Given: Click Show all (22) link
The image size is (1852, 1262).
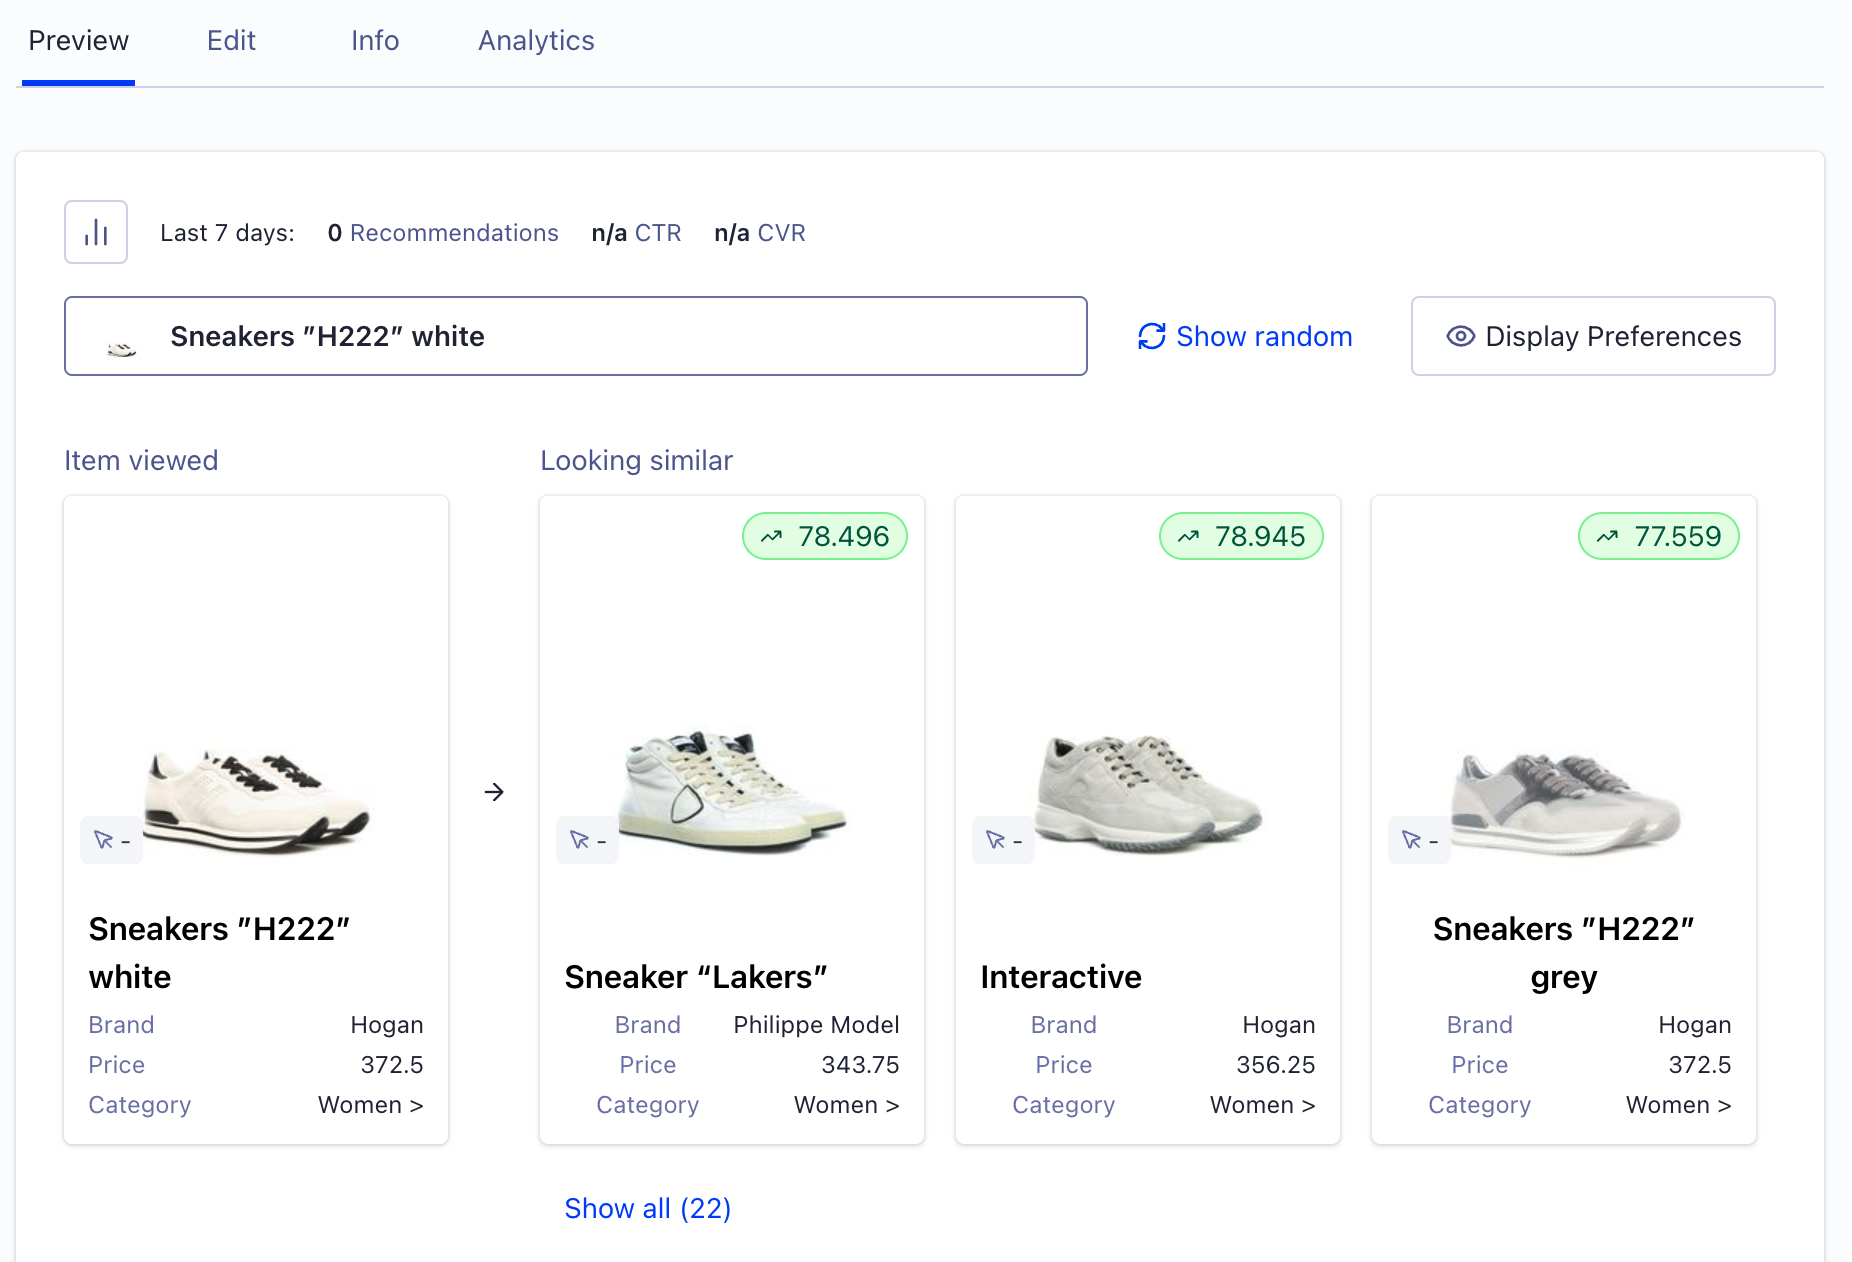Looking at the screenshot, I should (648, 1209).
